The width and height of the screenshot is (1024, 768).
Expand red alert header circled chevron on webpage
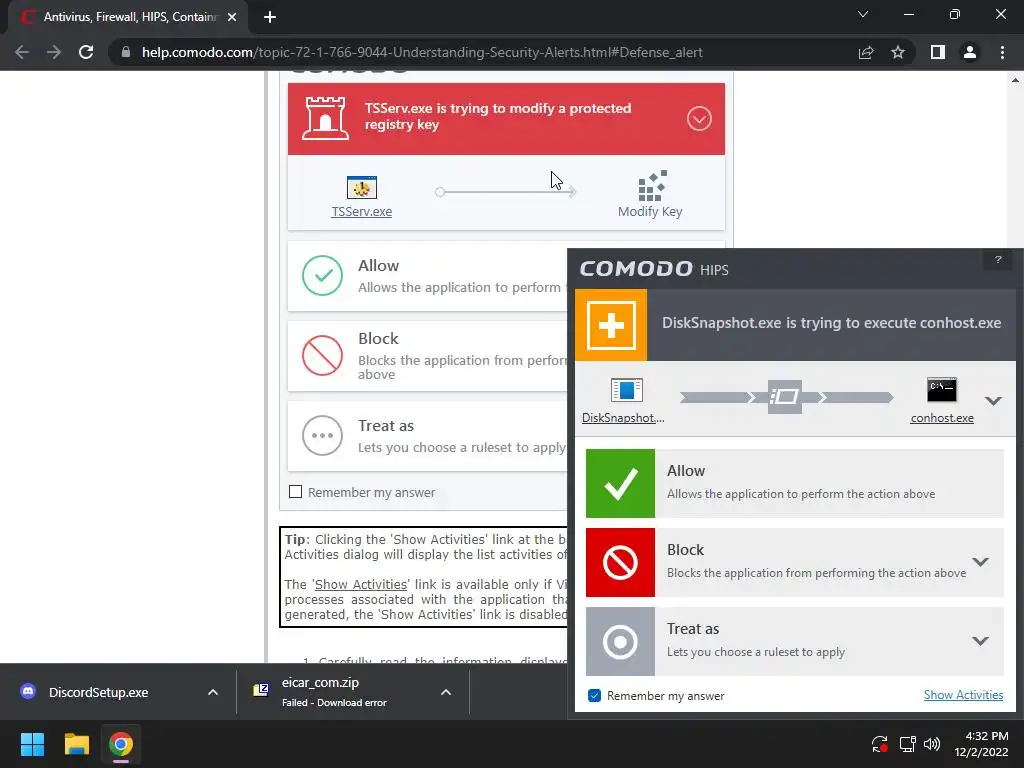coord(699,119)
